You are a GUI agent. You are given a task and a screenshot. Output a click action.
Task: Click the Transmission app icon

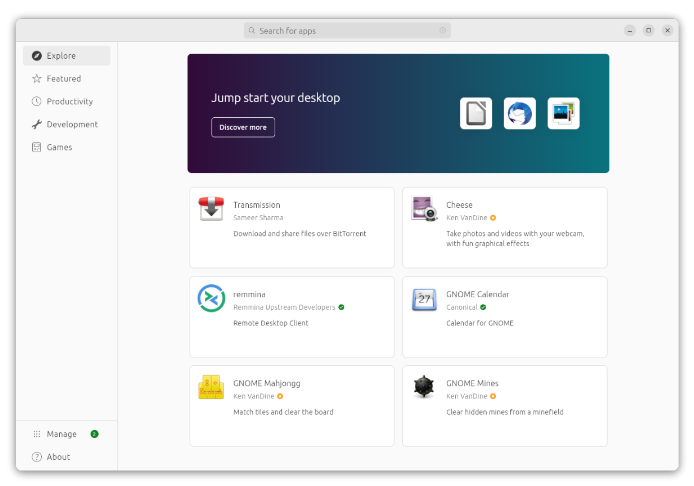pyautogui.click(x=211, y=209)
